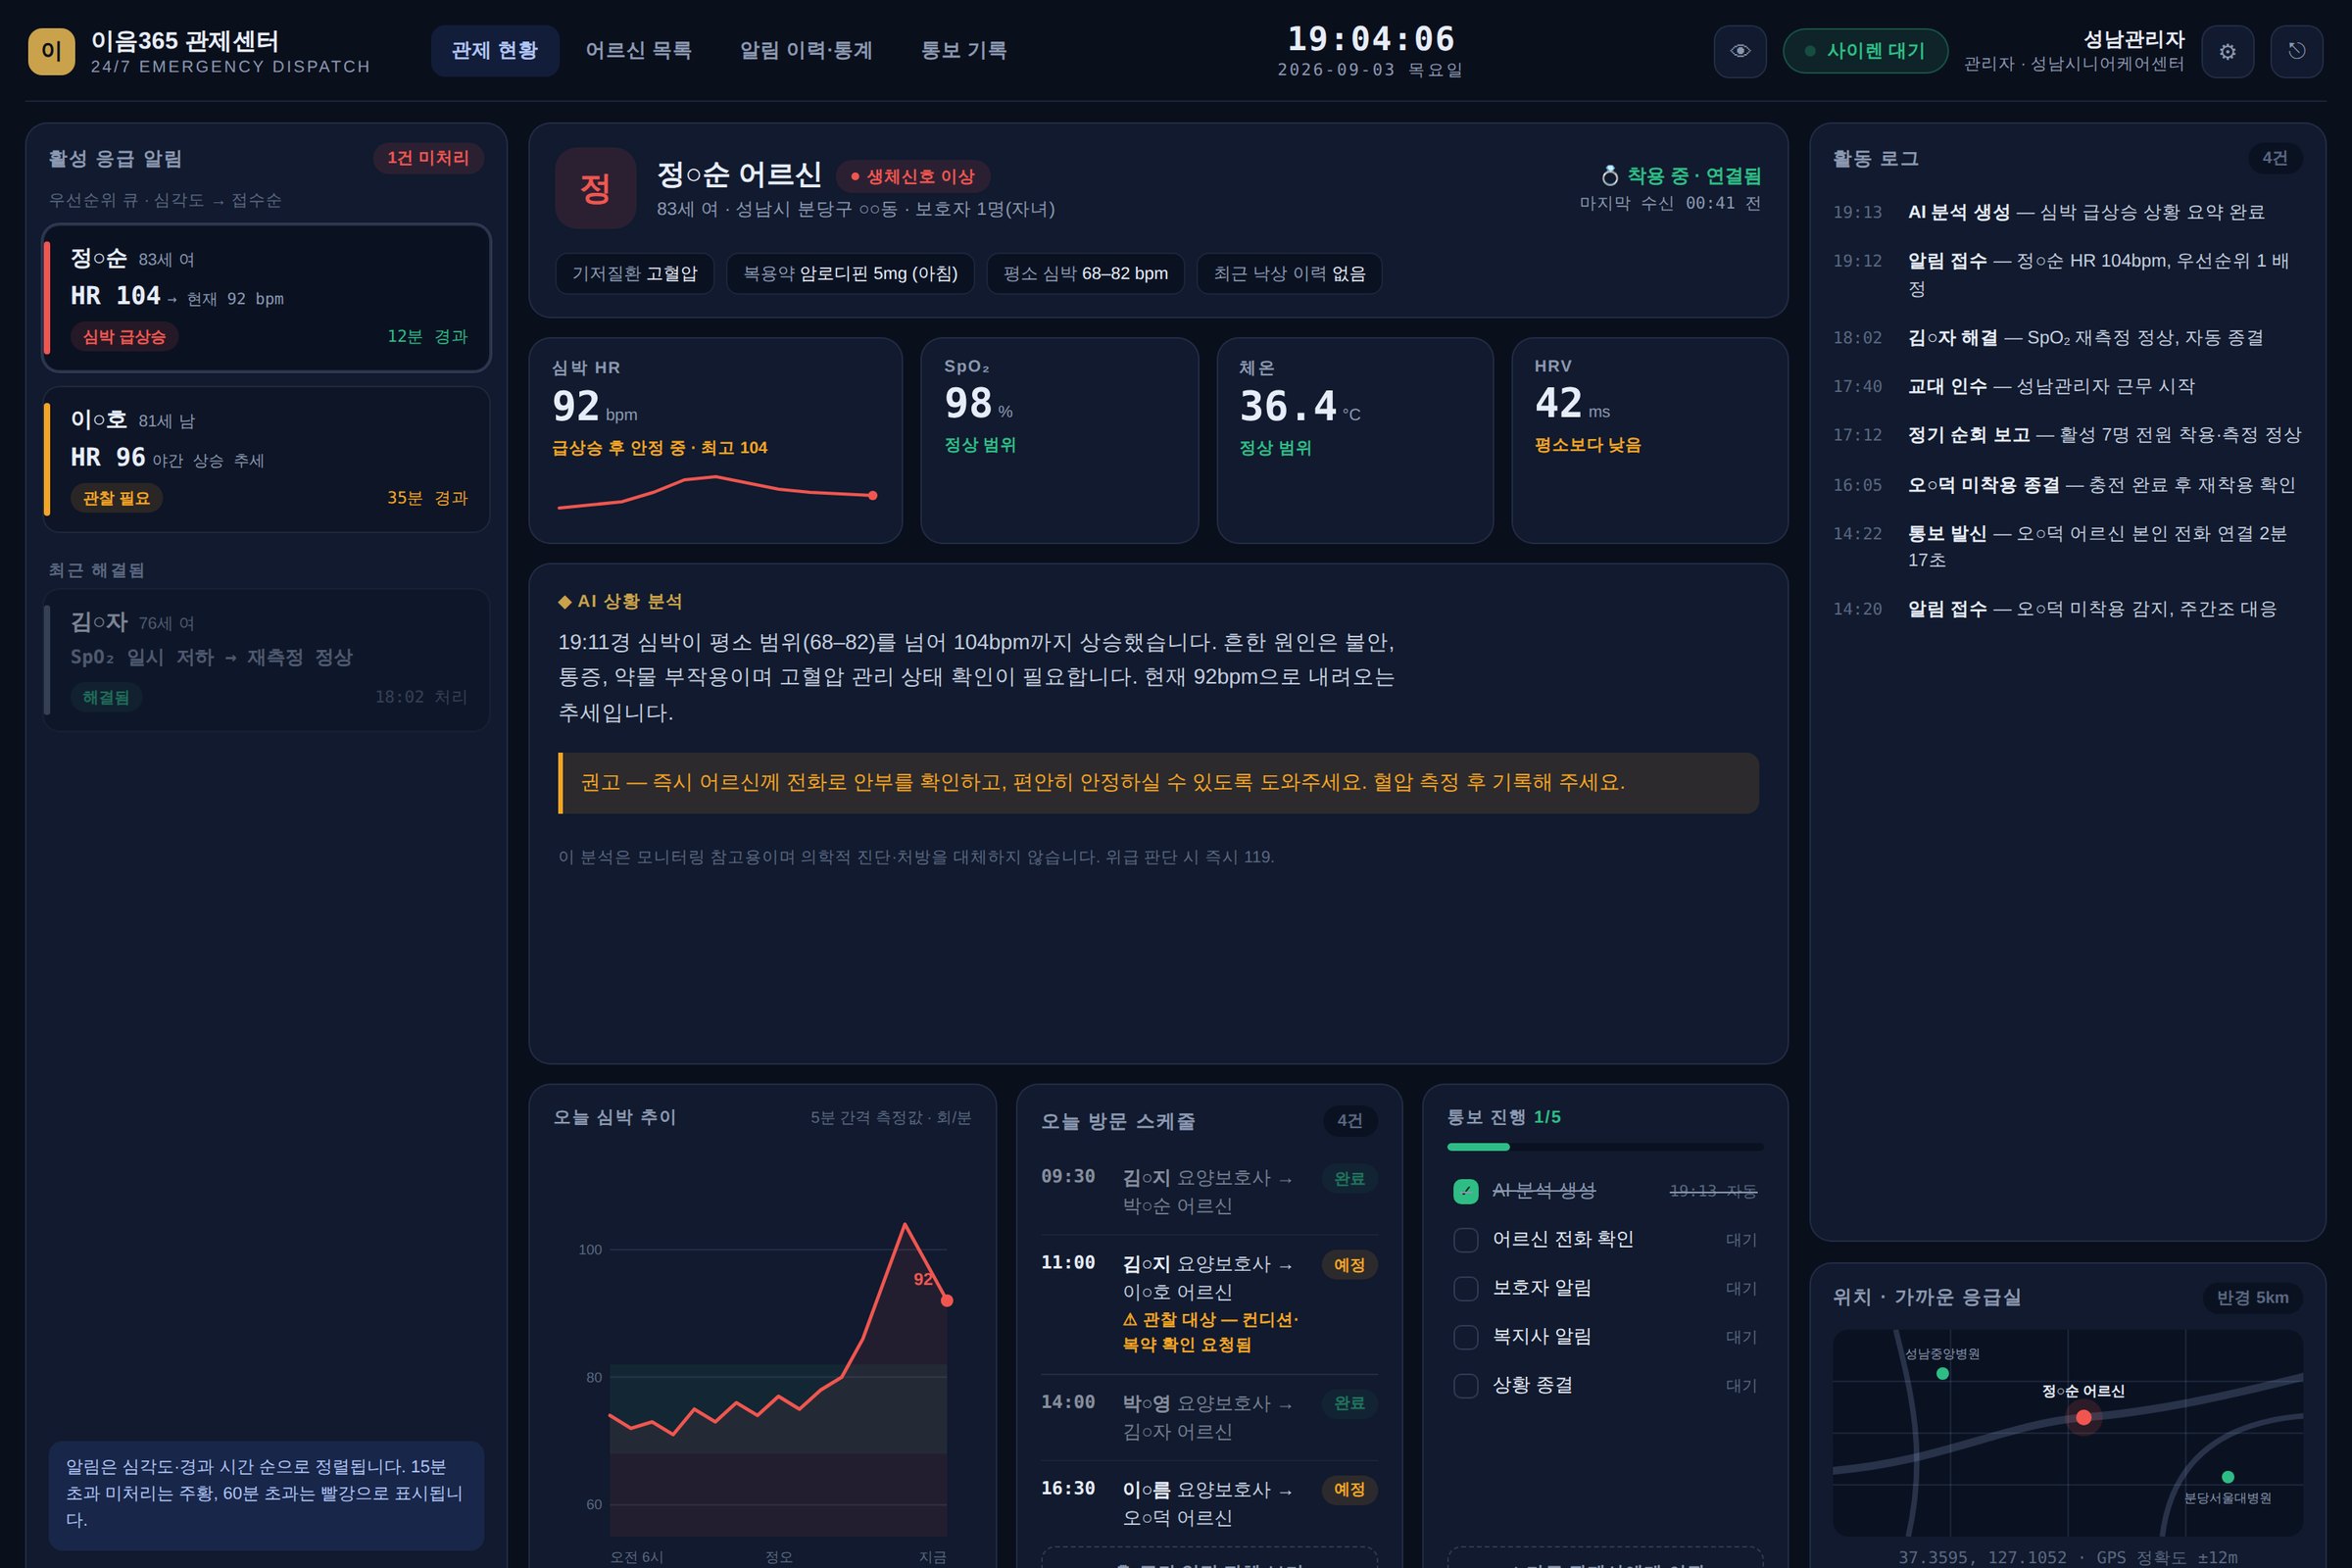Click the wearable 착용 중 · 연결됨 status icon
The height and width of the screenshot is (1568, 2352).
pos(1610,176)
